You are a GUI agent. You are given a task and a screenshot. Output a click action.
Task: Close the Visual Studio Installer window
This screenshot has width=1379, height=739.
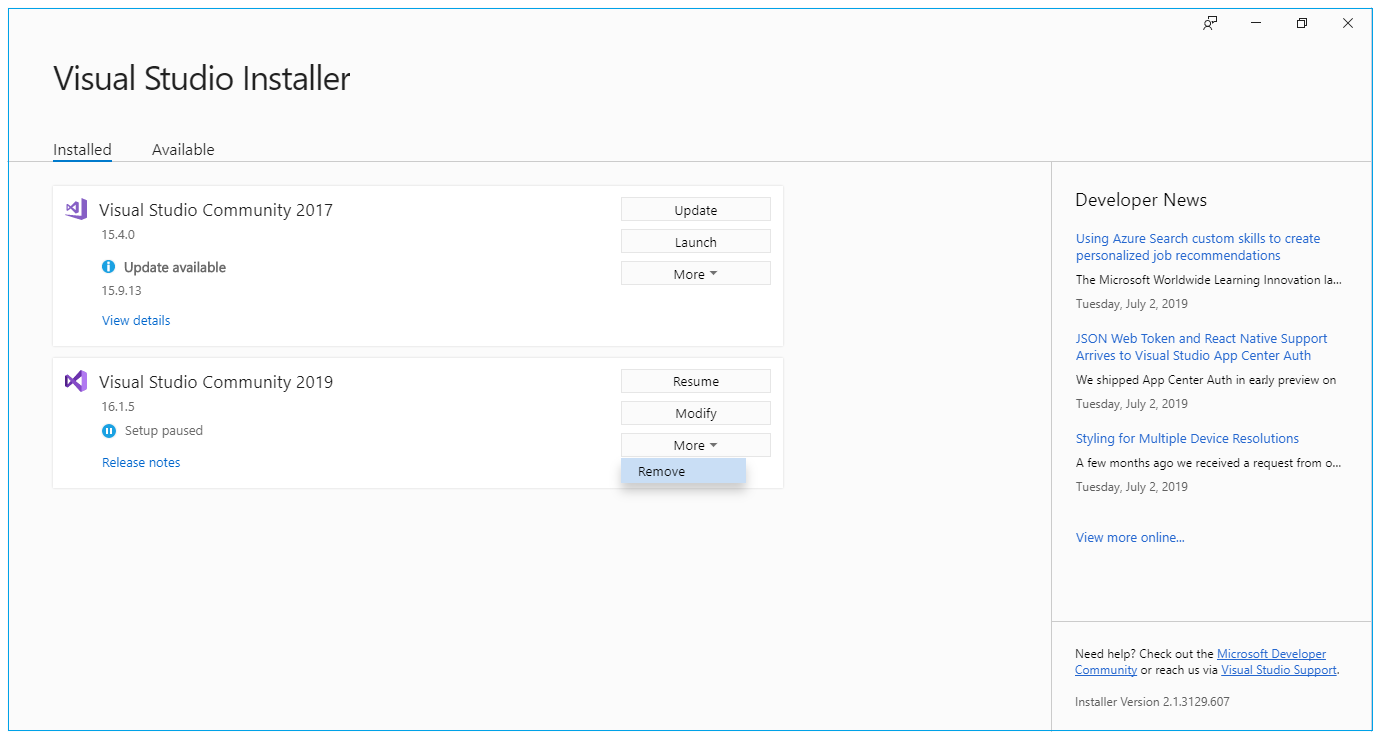click(x=1348, y=23)
